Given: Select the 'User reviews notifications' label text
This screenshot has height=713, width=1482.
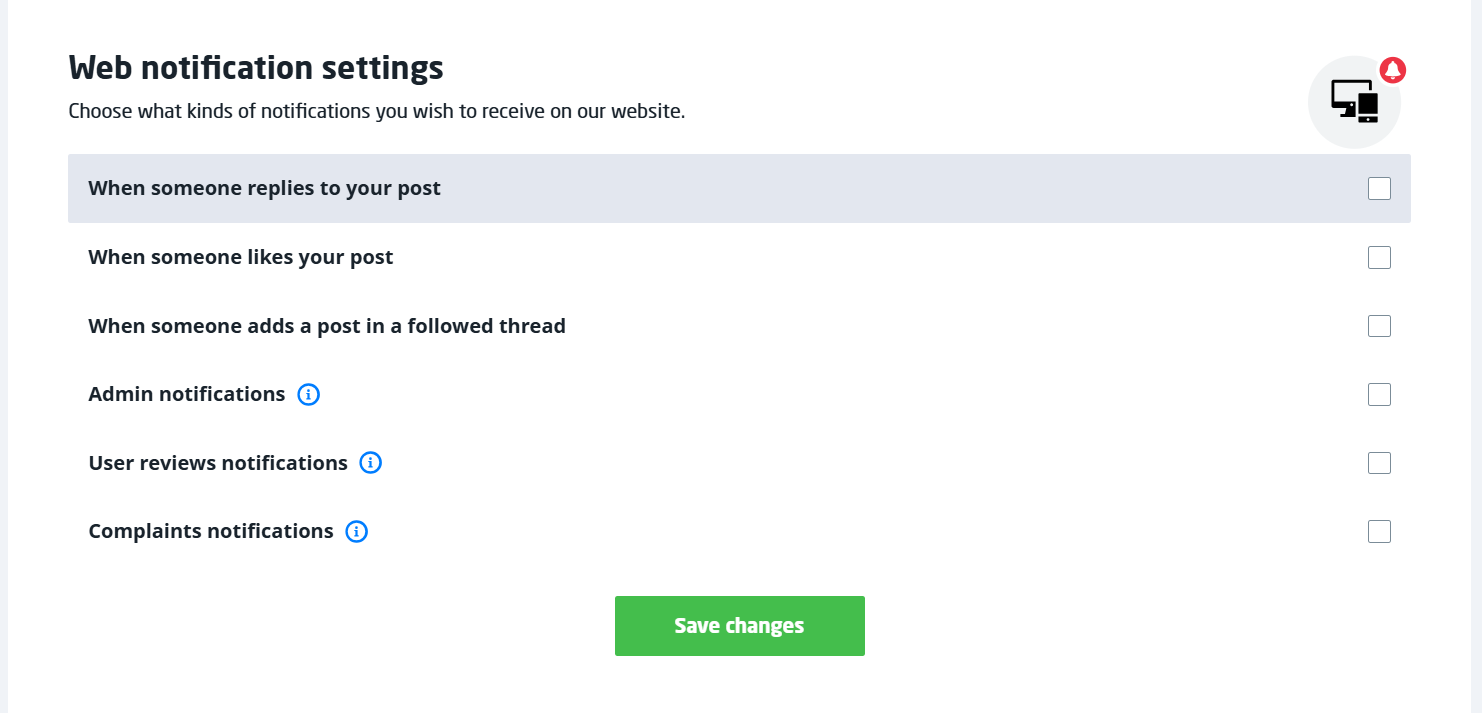Looking at the screenshot, I should click(218, 463).
